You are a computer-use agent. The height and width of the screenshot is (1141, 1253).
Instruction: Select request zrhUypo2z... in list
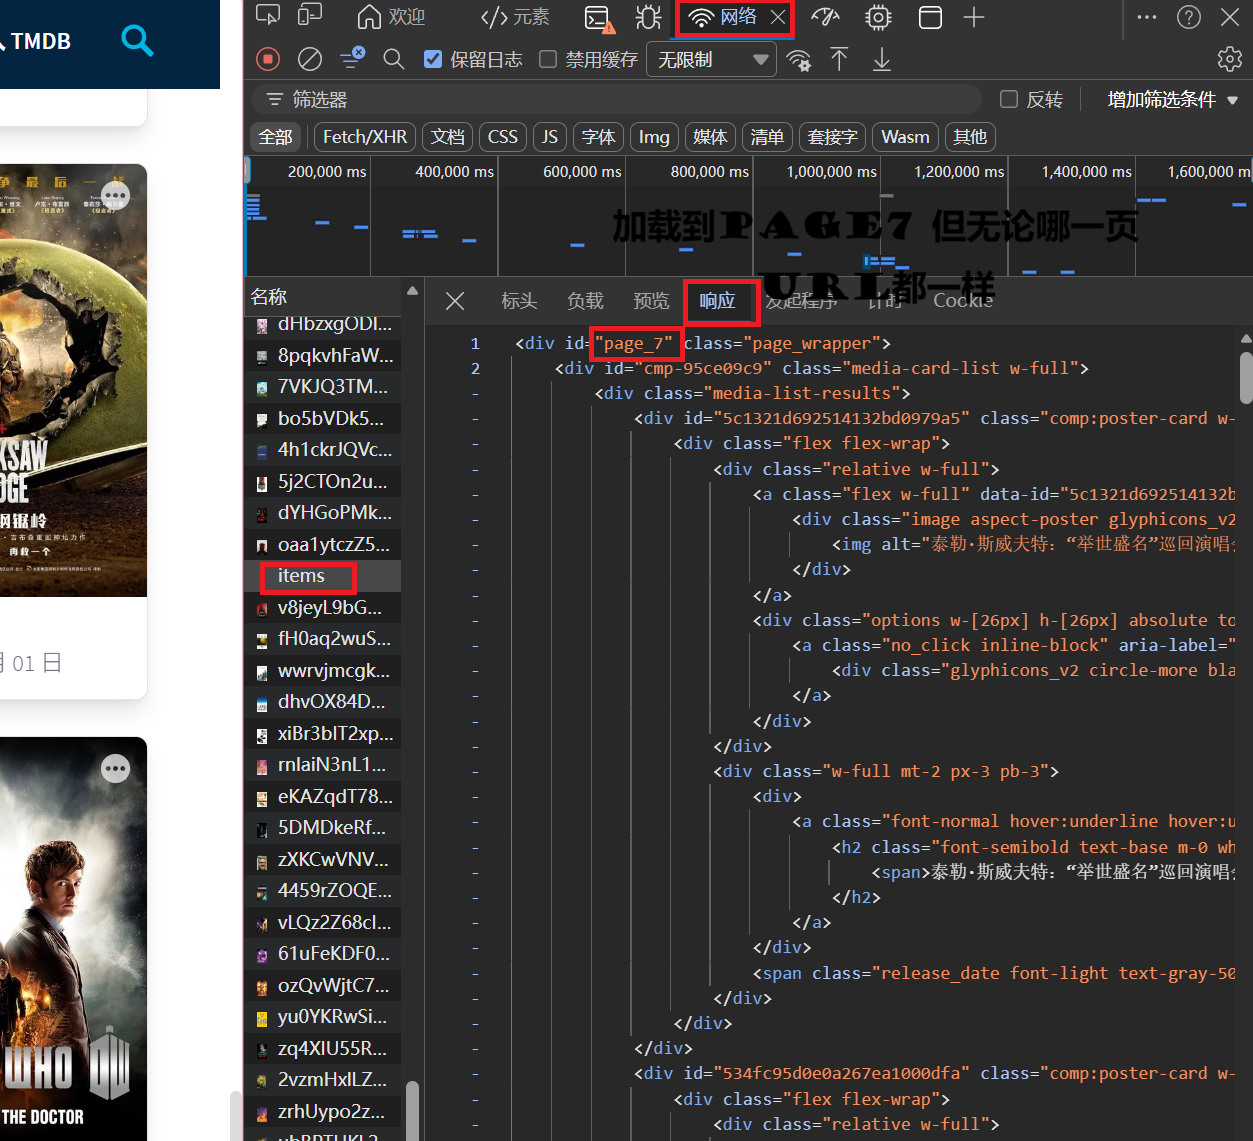coord(323,1112)
